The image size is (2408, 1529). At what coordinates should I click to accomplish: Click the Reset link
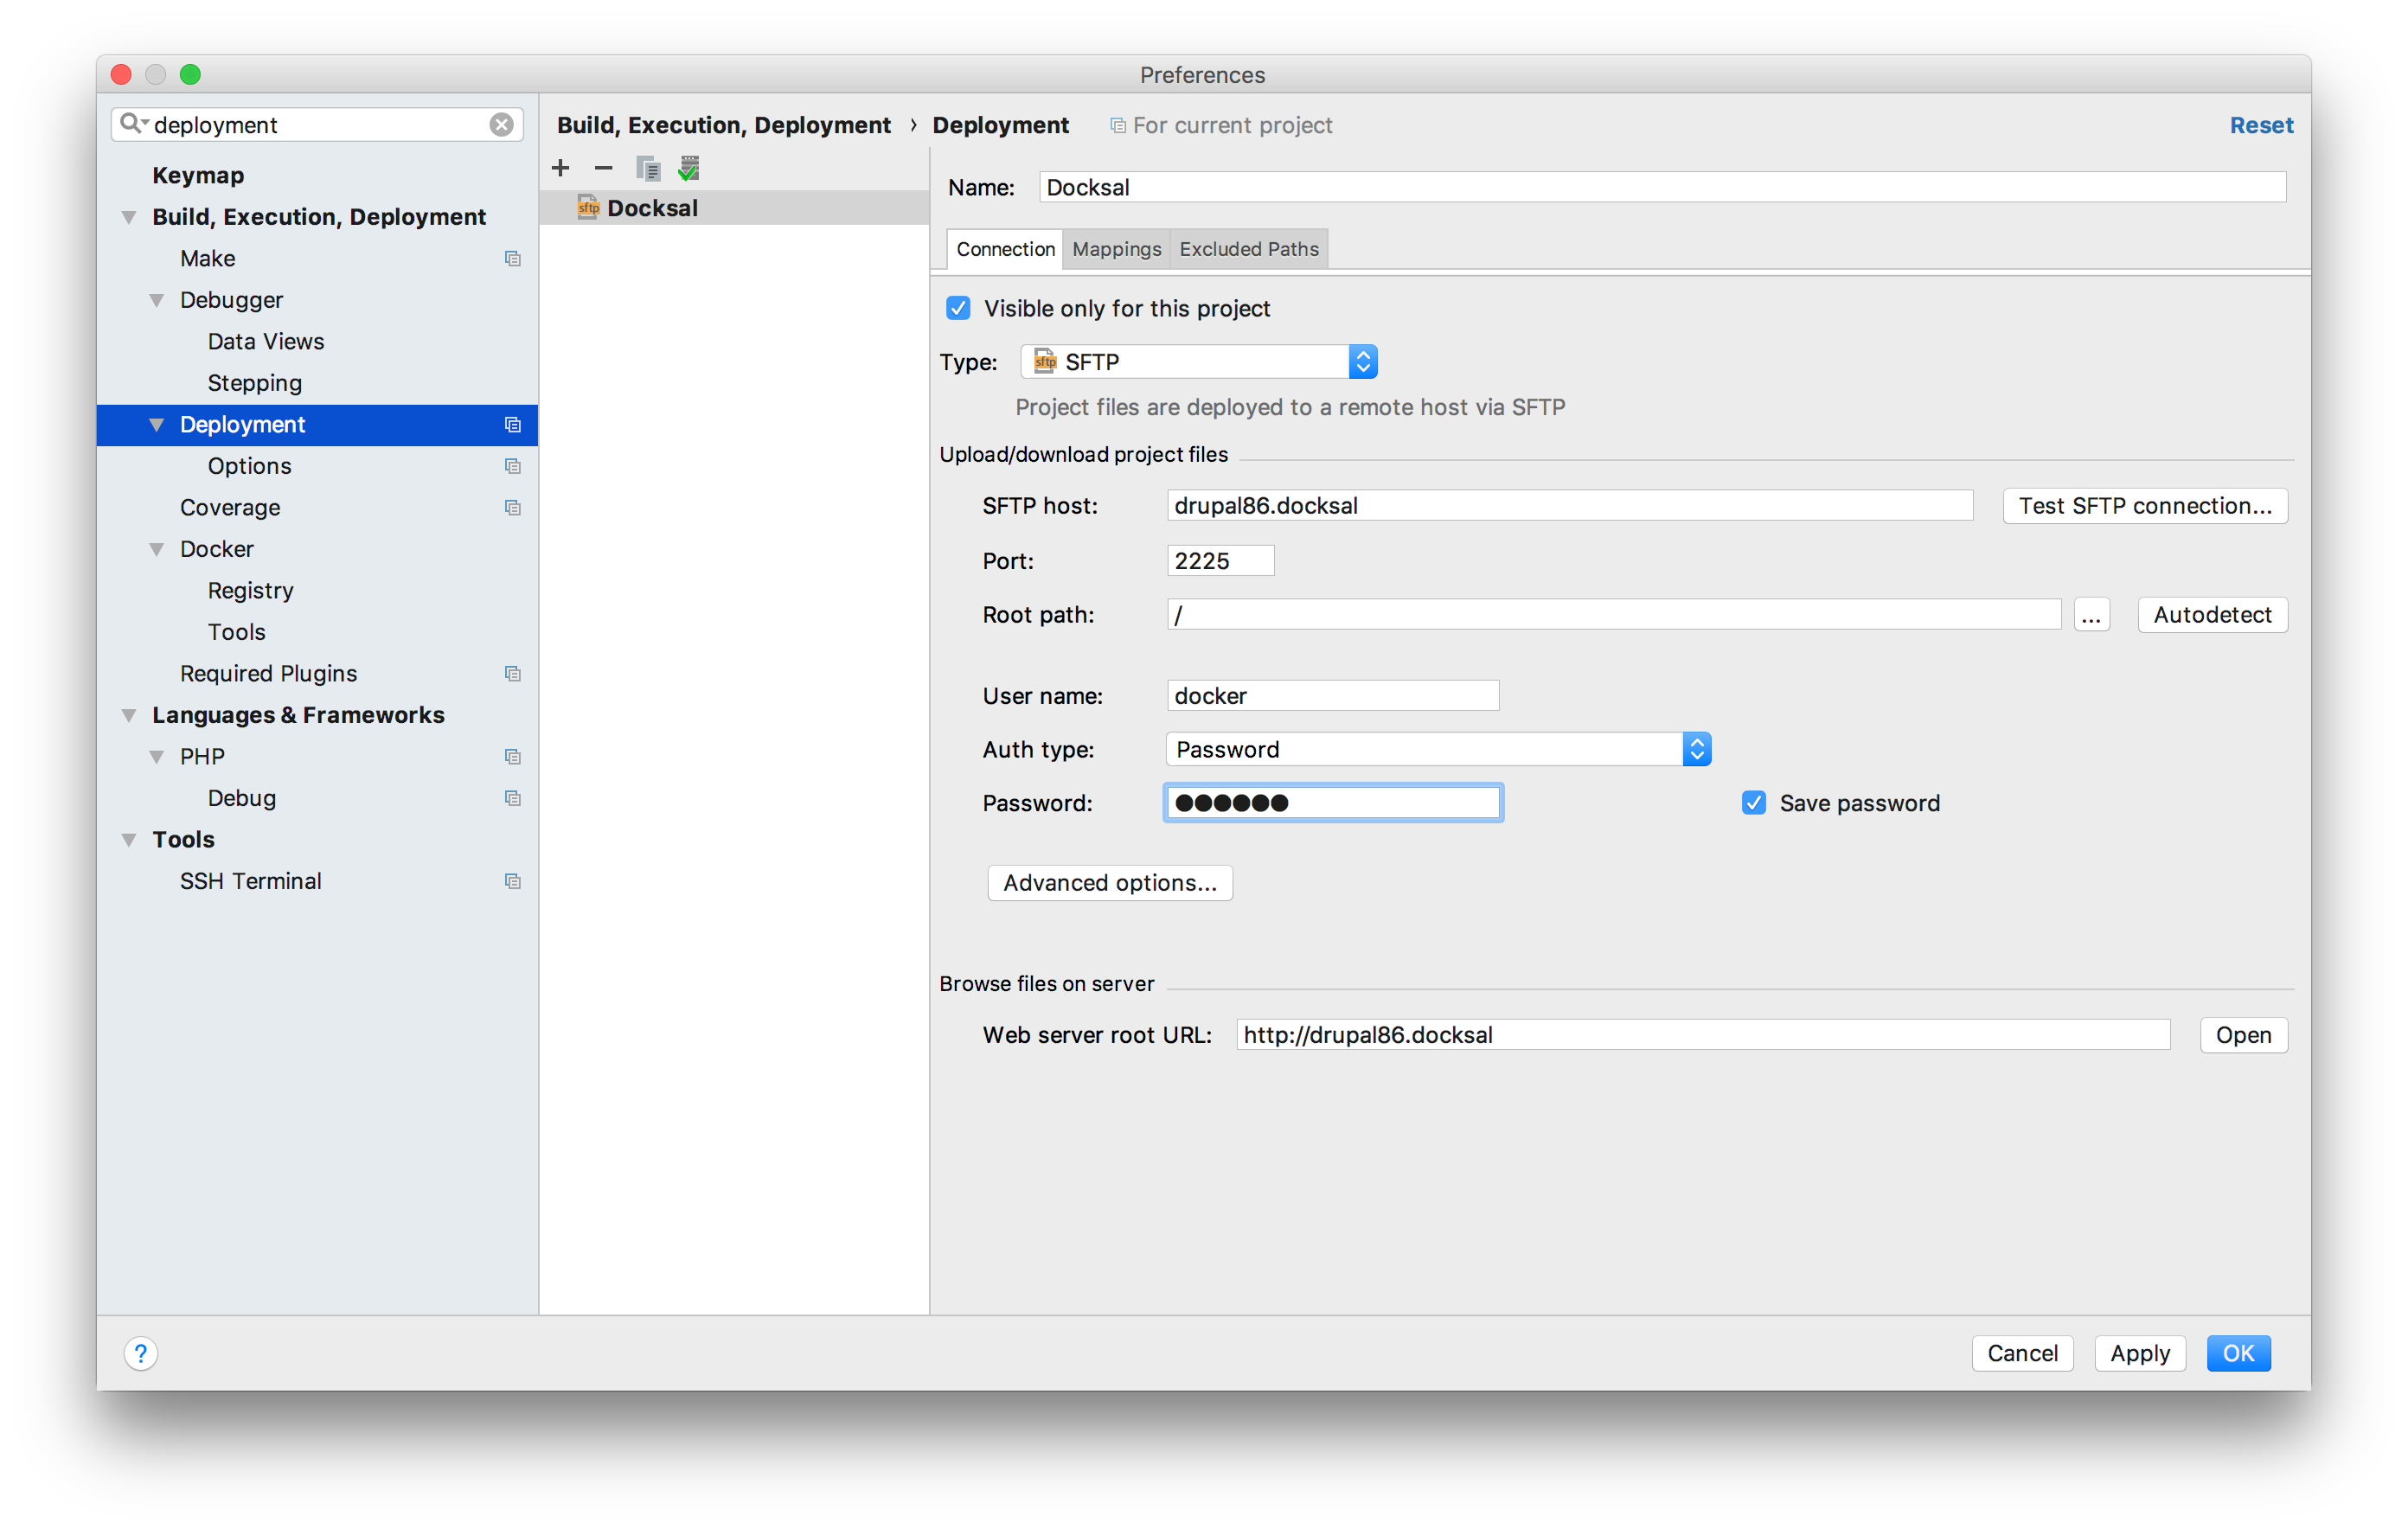coord(2260,125)
